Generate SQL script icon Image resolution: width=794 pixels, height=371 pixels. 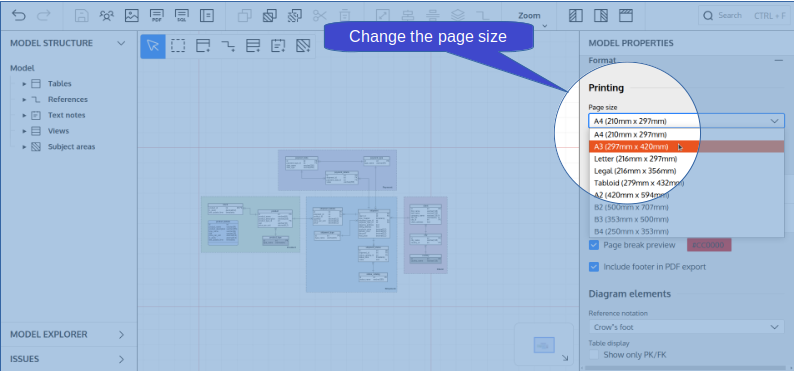coord(182,16)
